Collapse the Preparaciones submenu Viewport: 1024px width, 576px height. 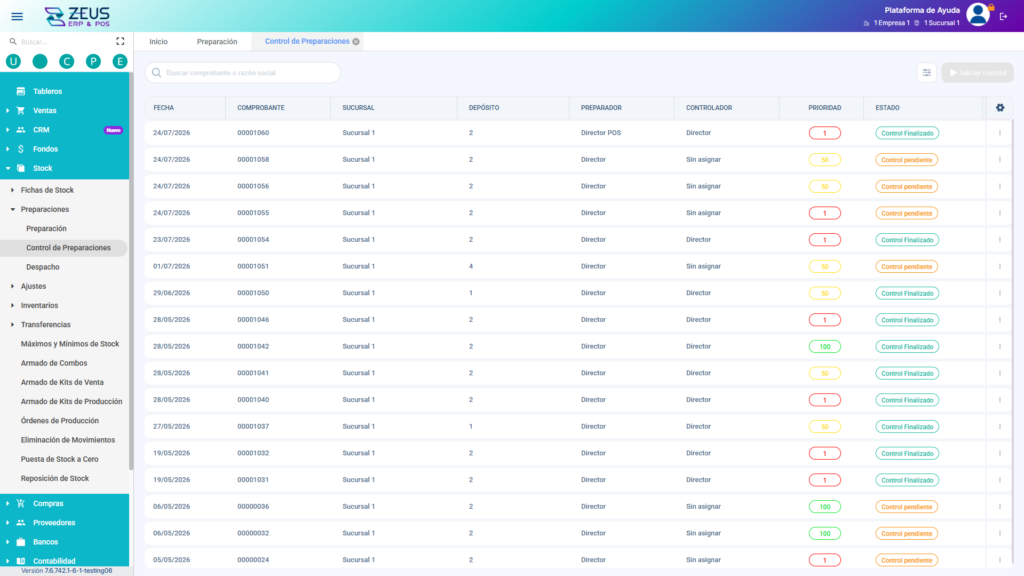(12, 210)
